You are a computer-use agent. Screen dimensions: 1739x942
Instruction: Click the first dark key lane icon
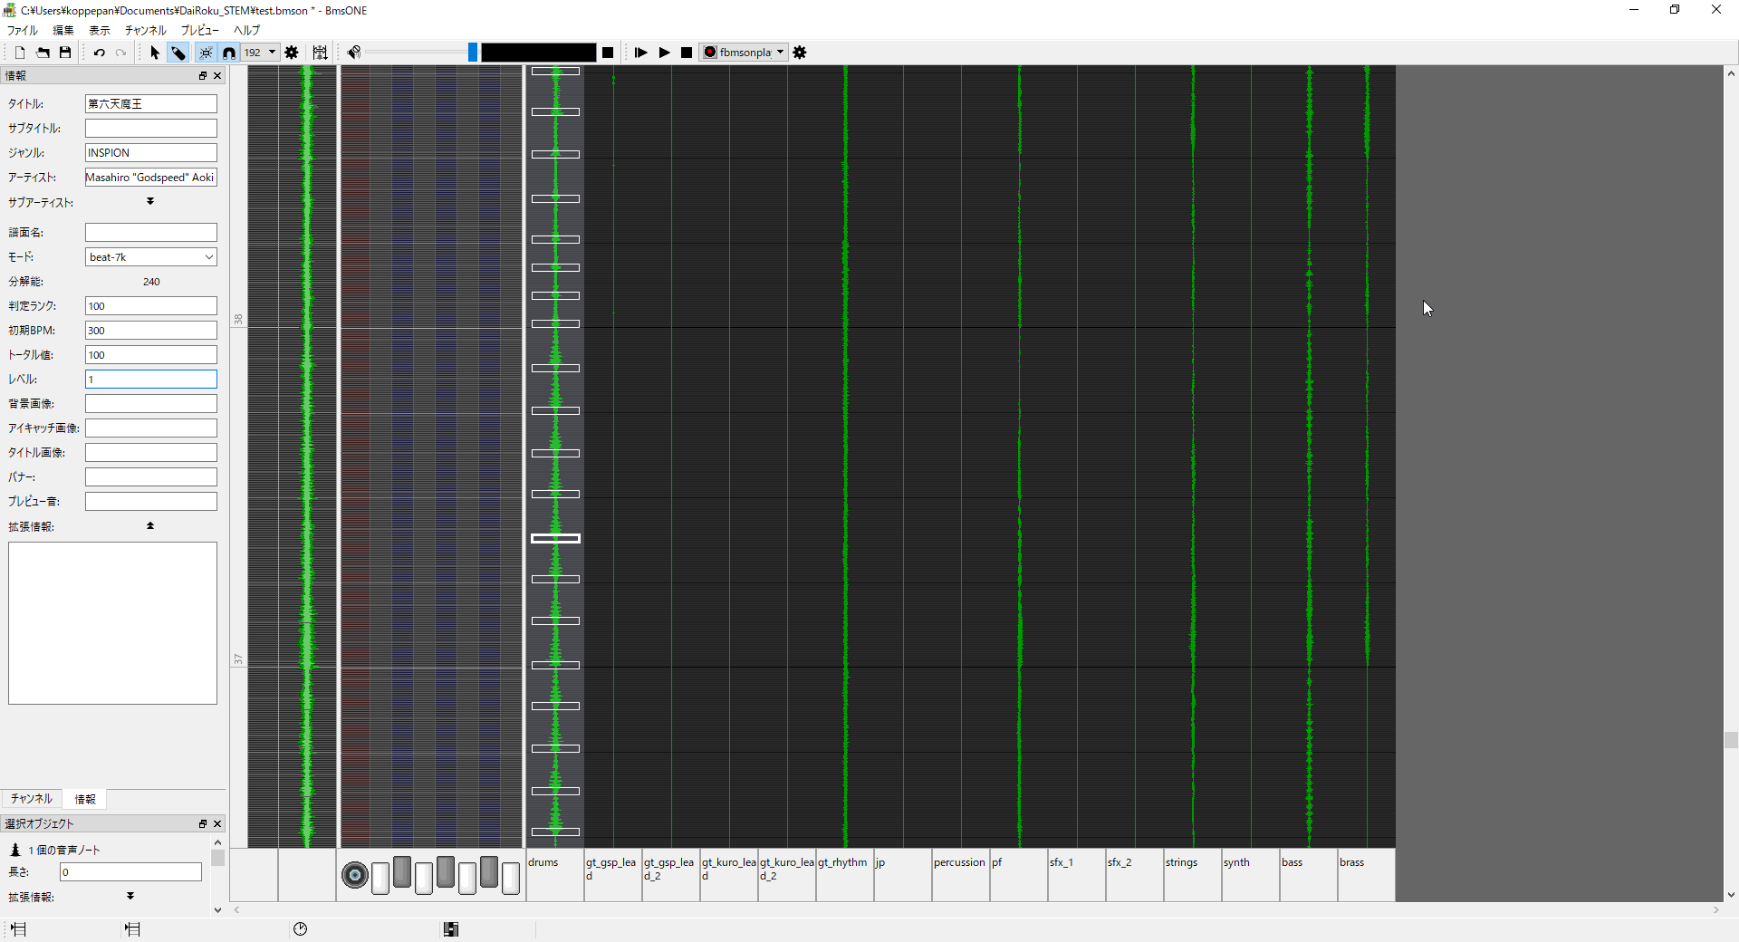coord(402,872)
